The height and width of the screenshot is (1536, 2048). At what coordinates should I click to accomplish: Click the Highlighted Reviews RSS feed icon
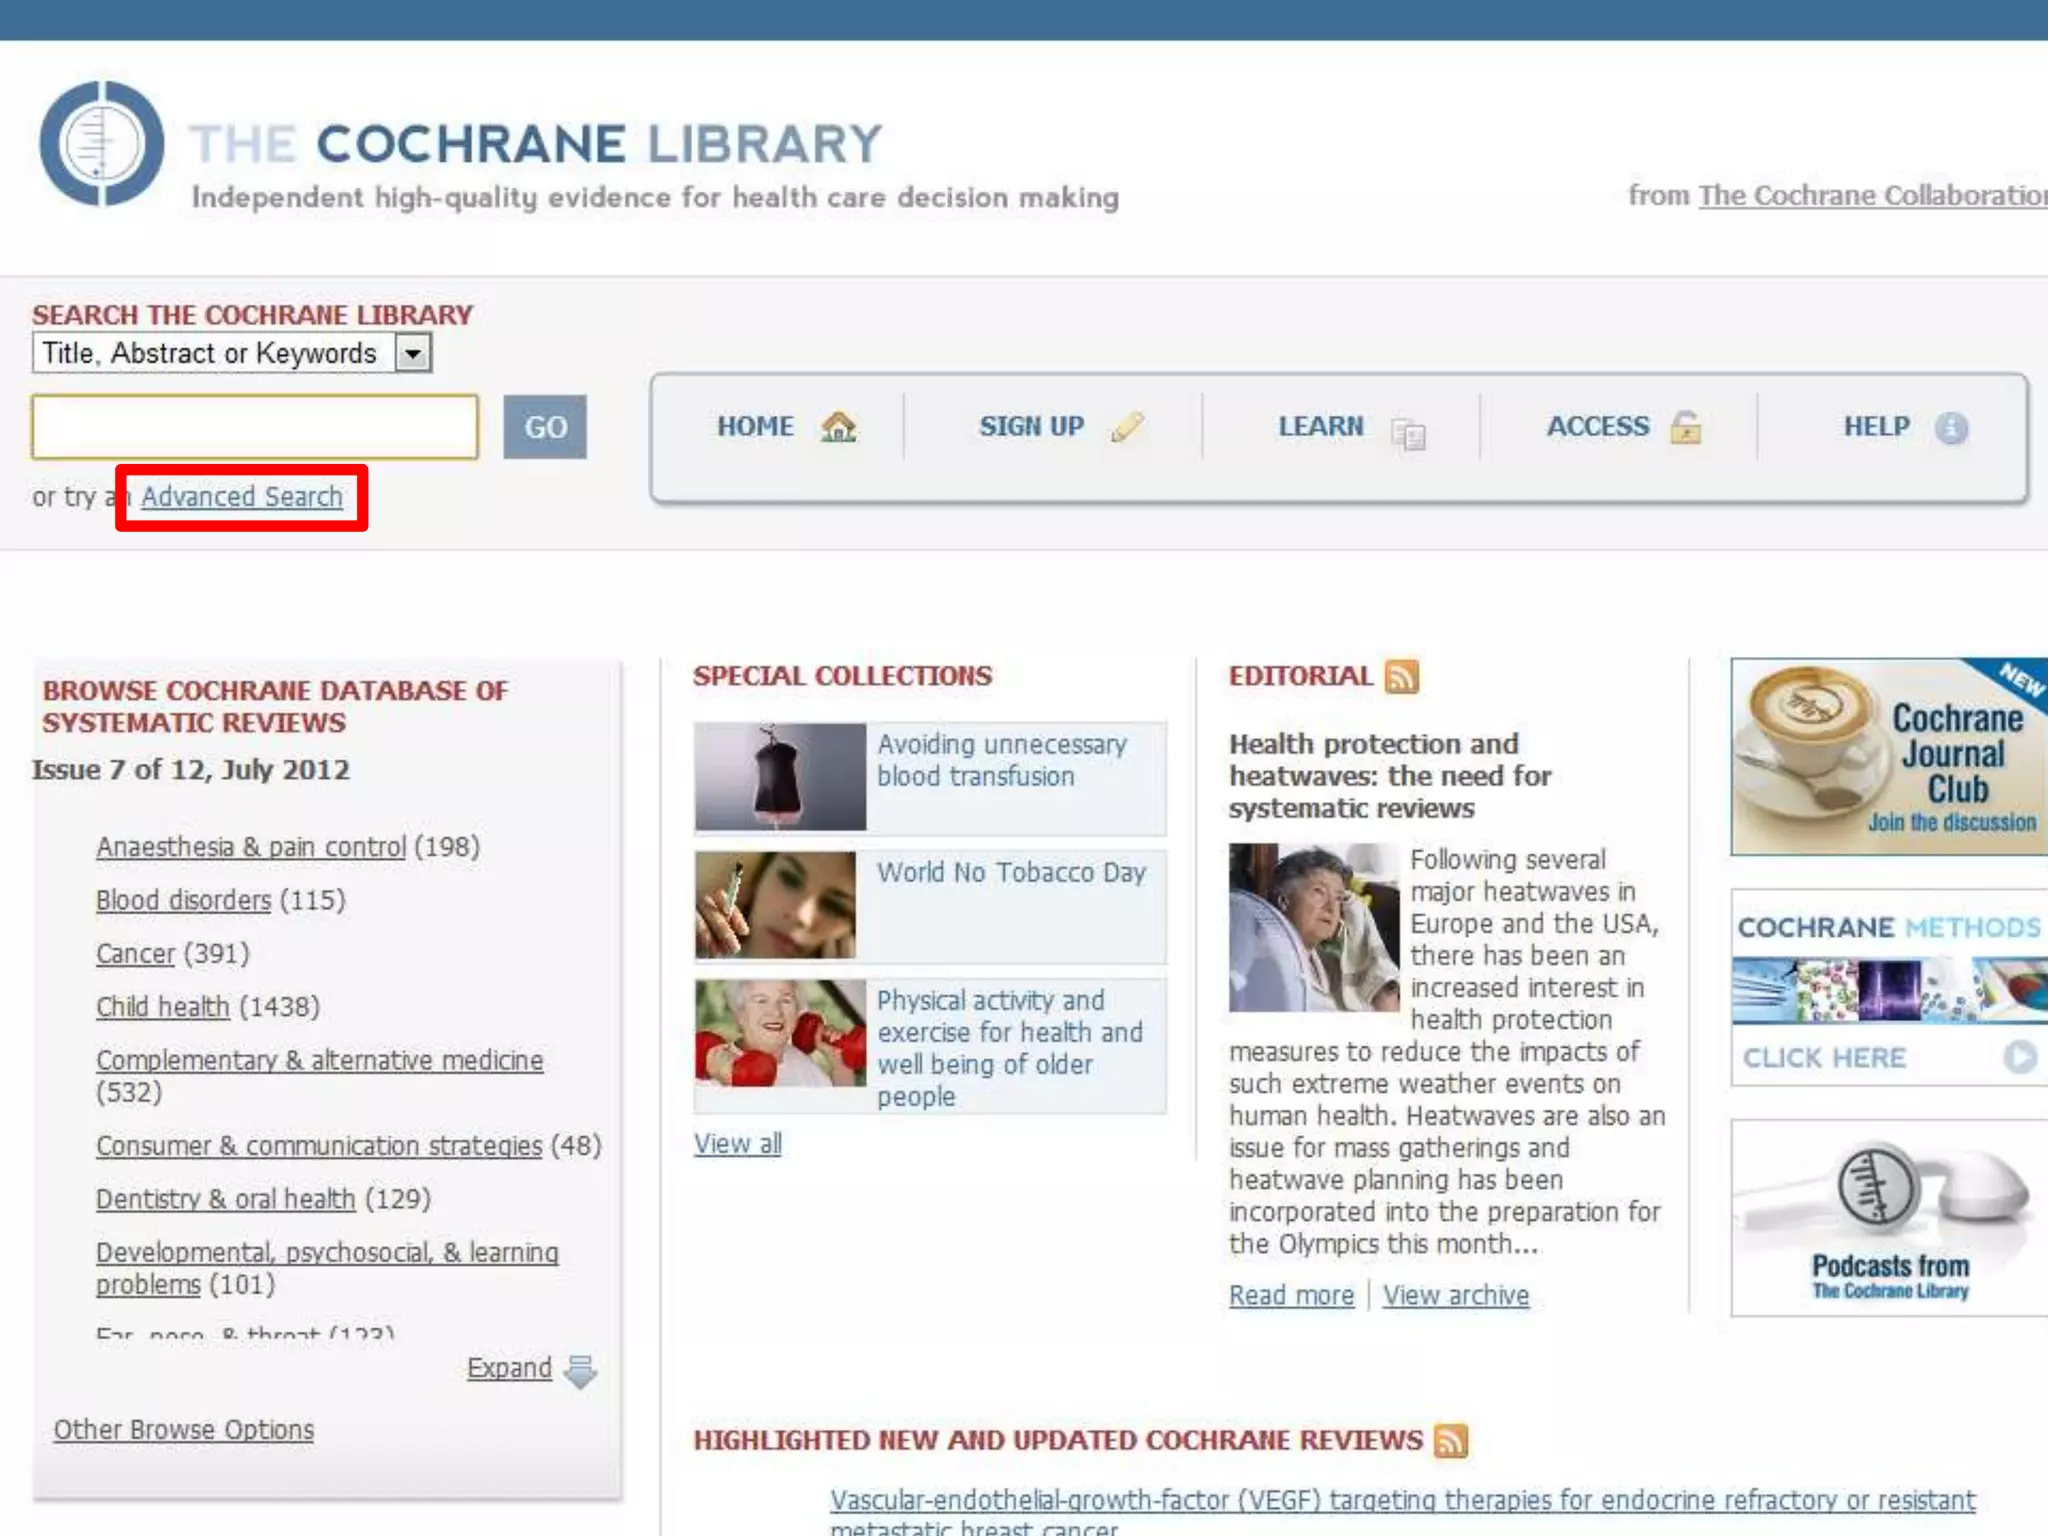[x=1450, y=1441]
